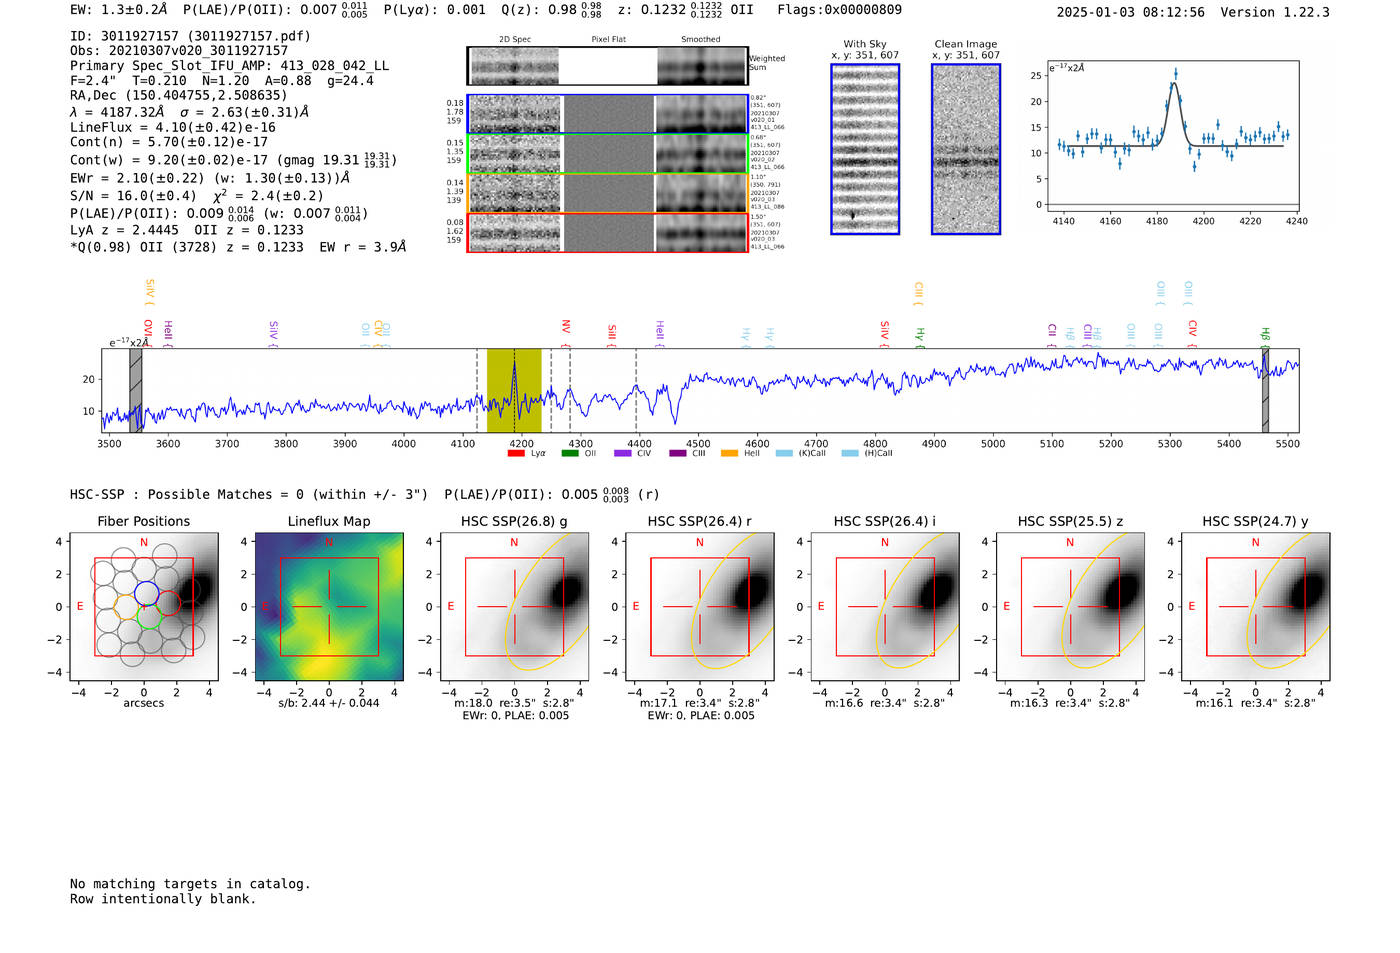Click the Clean Image cutout

966,149
